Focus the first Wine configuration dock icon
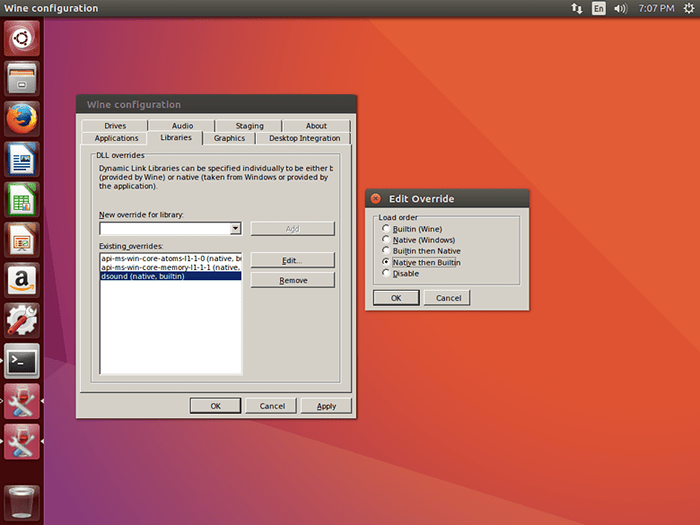Viewport: 700px width, 525px height. tap(21, 401)
